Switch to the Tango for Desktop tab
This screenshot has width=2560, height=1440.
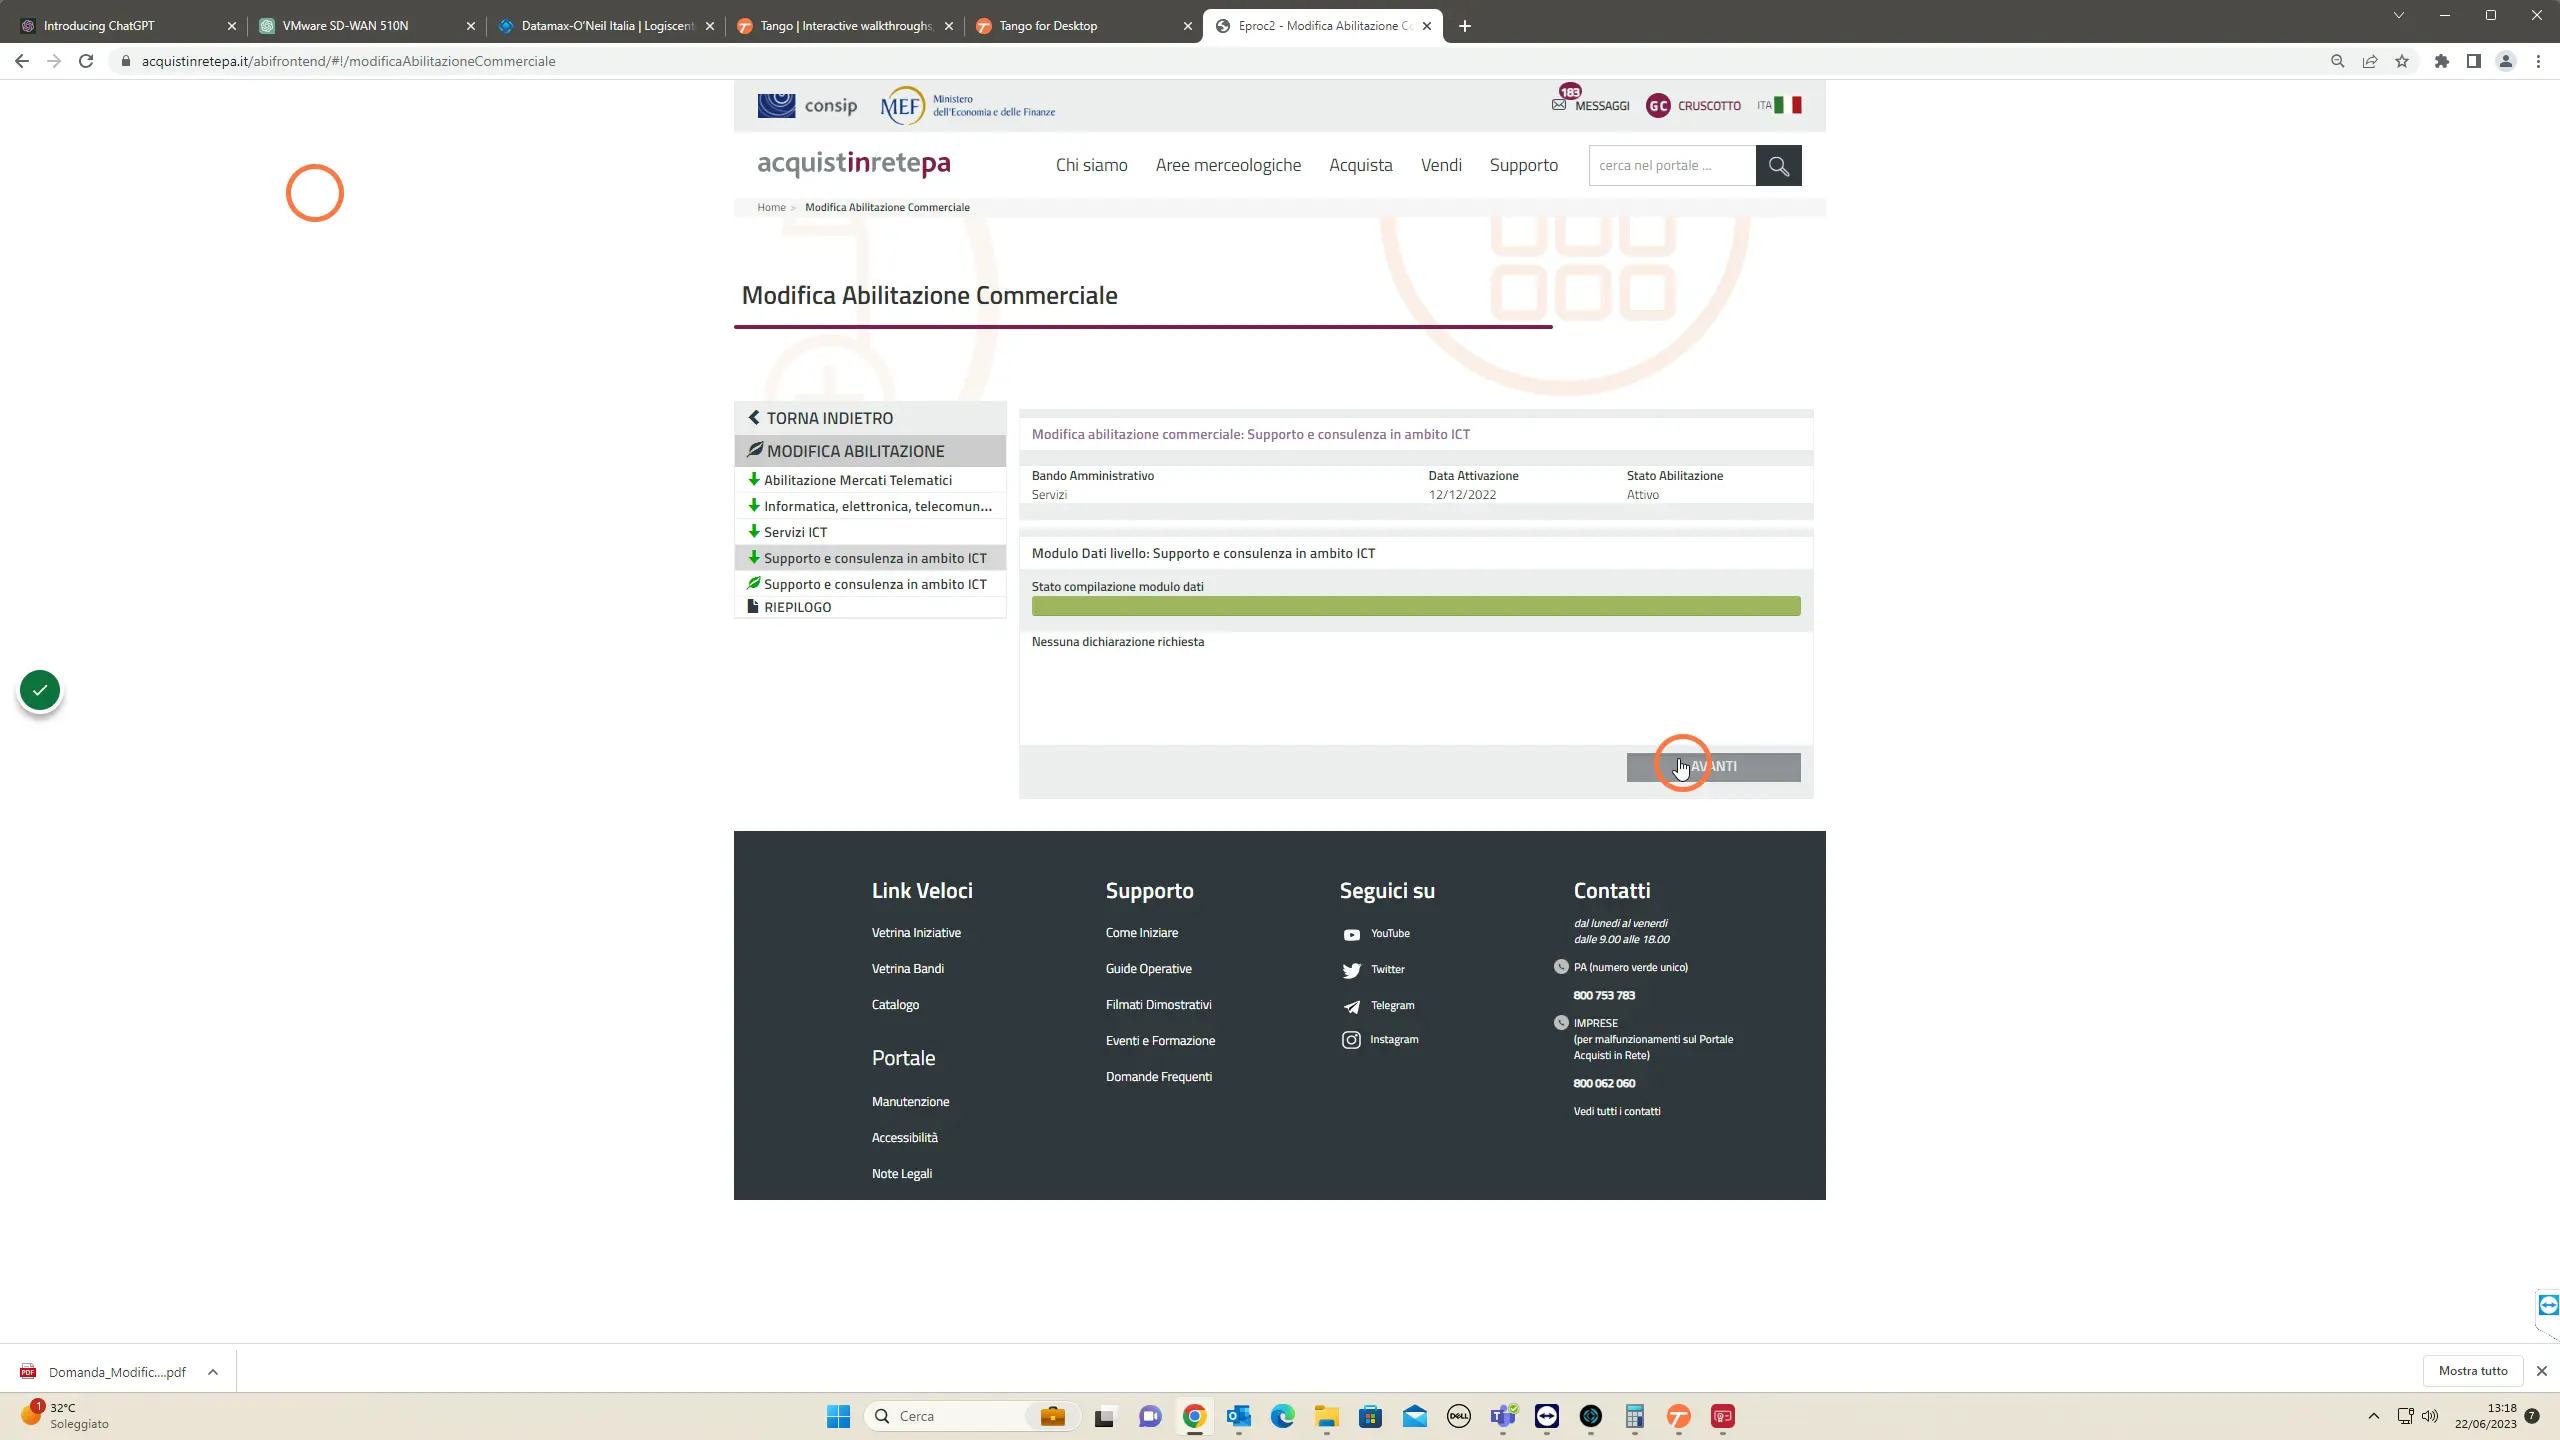[x=1084, y=26]
